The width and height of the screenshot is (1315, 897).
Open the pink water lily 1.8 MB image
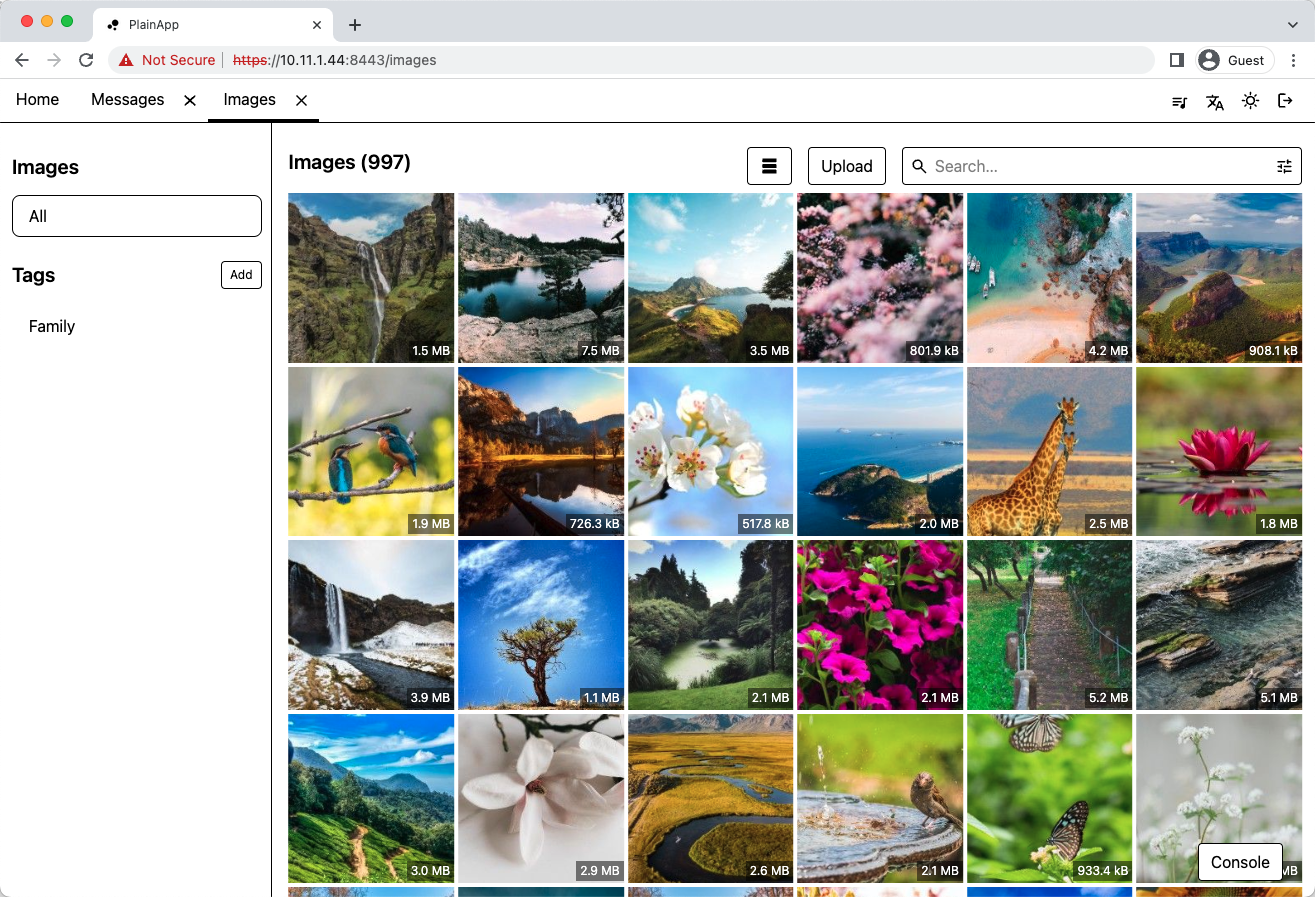pyautogui.click(x=1219, y=451)
